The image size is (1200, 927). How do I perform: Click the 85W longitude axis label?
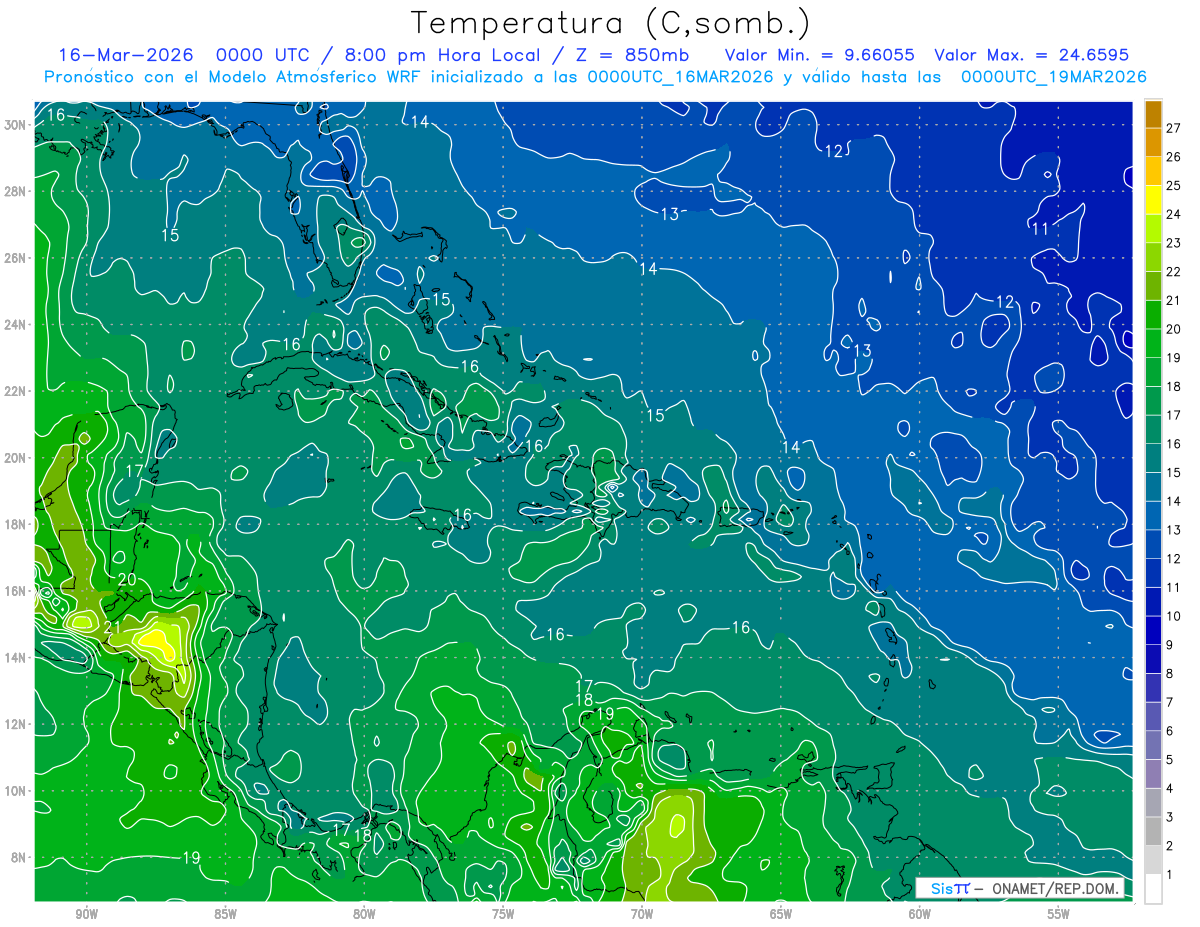point(225,914)
